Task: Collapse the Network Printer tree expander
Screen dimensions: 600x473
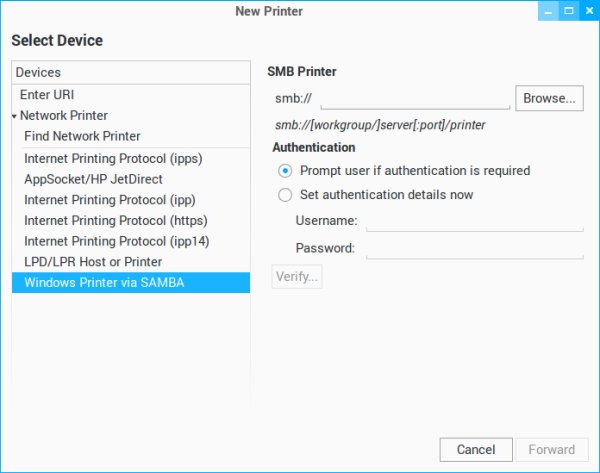Action: tap(15, 116)
